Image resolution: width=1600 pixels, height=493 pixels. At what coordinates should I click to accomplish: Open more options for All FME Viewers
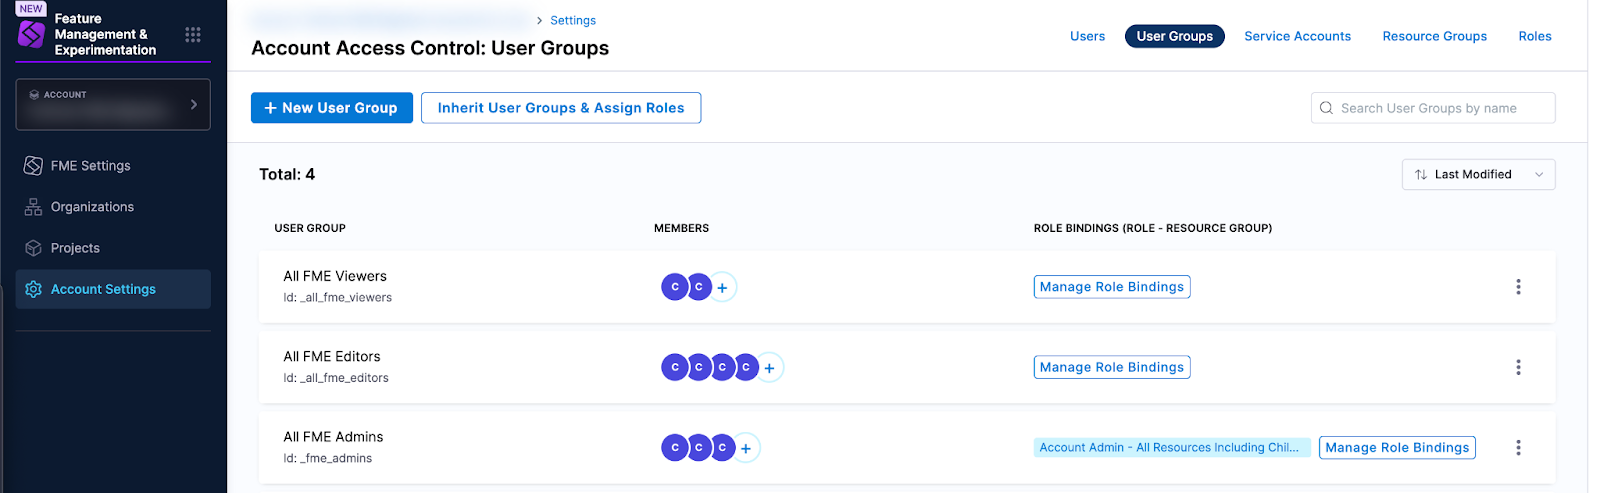(x=1517, y=287)
